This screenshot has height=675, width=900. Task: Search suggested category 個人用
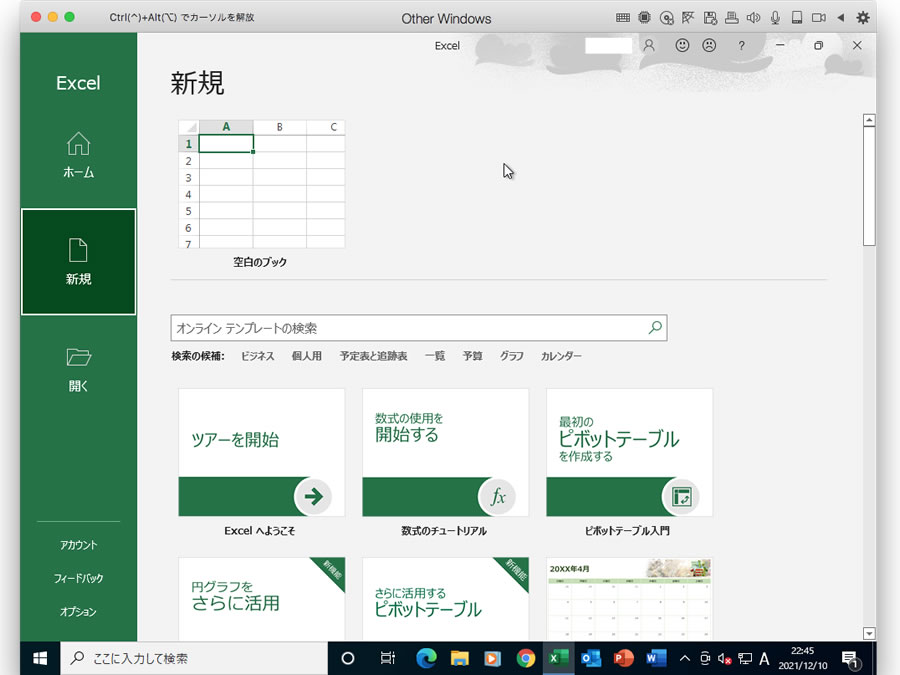[x=307, y=356]
